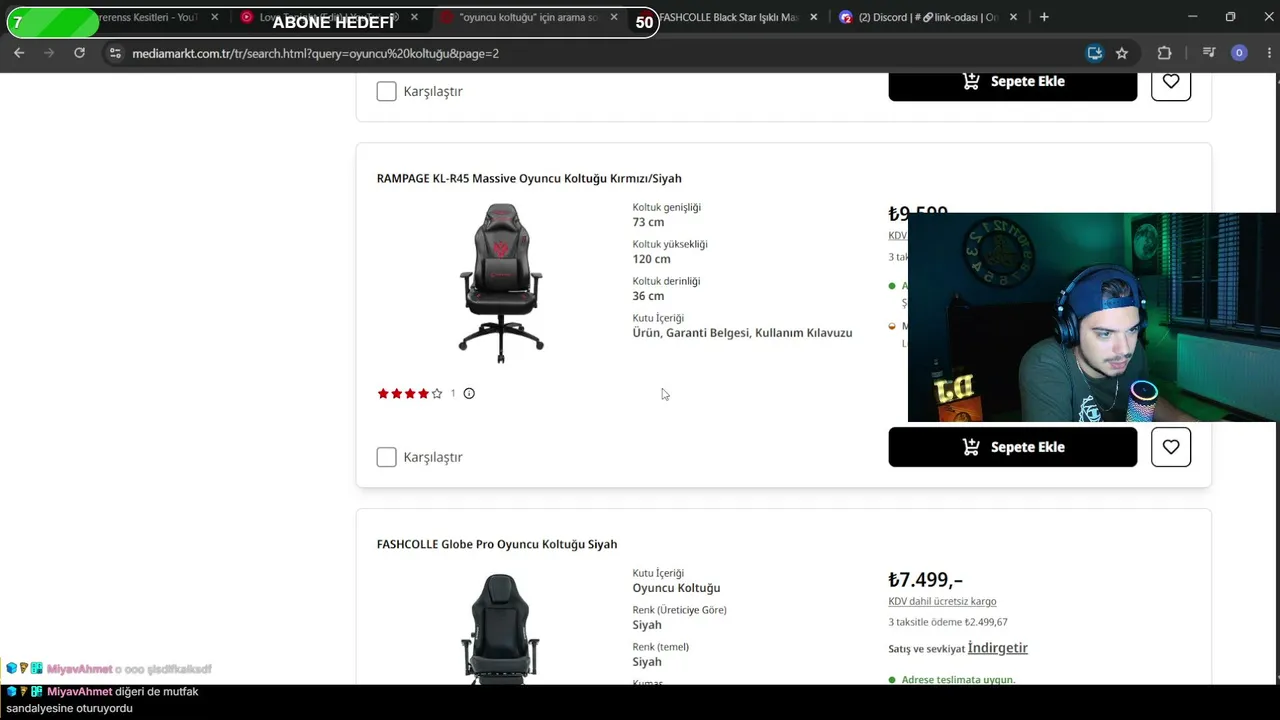The height and width of the screenshot is (720, 1280).
Task: Click the install app icon in address bar
Action: point(1095,53)
